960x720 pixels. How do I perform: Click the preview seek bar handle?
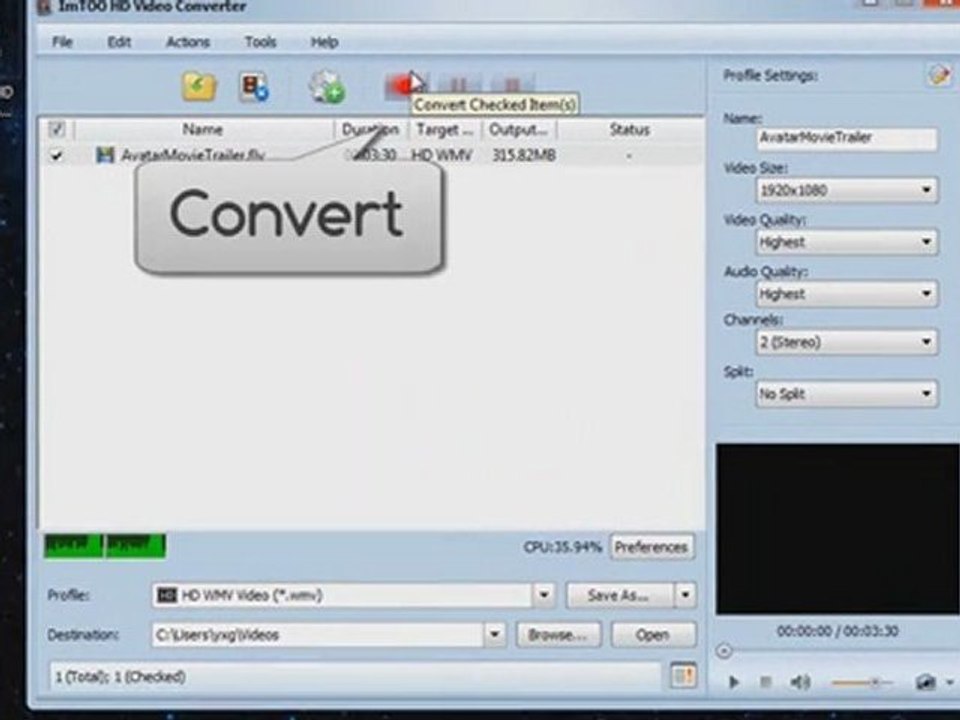[x=724, y=651]
